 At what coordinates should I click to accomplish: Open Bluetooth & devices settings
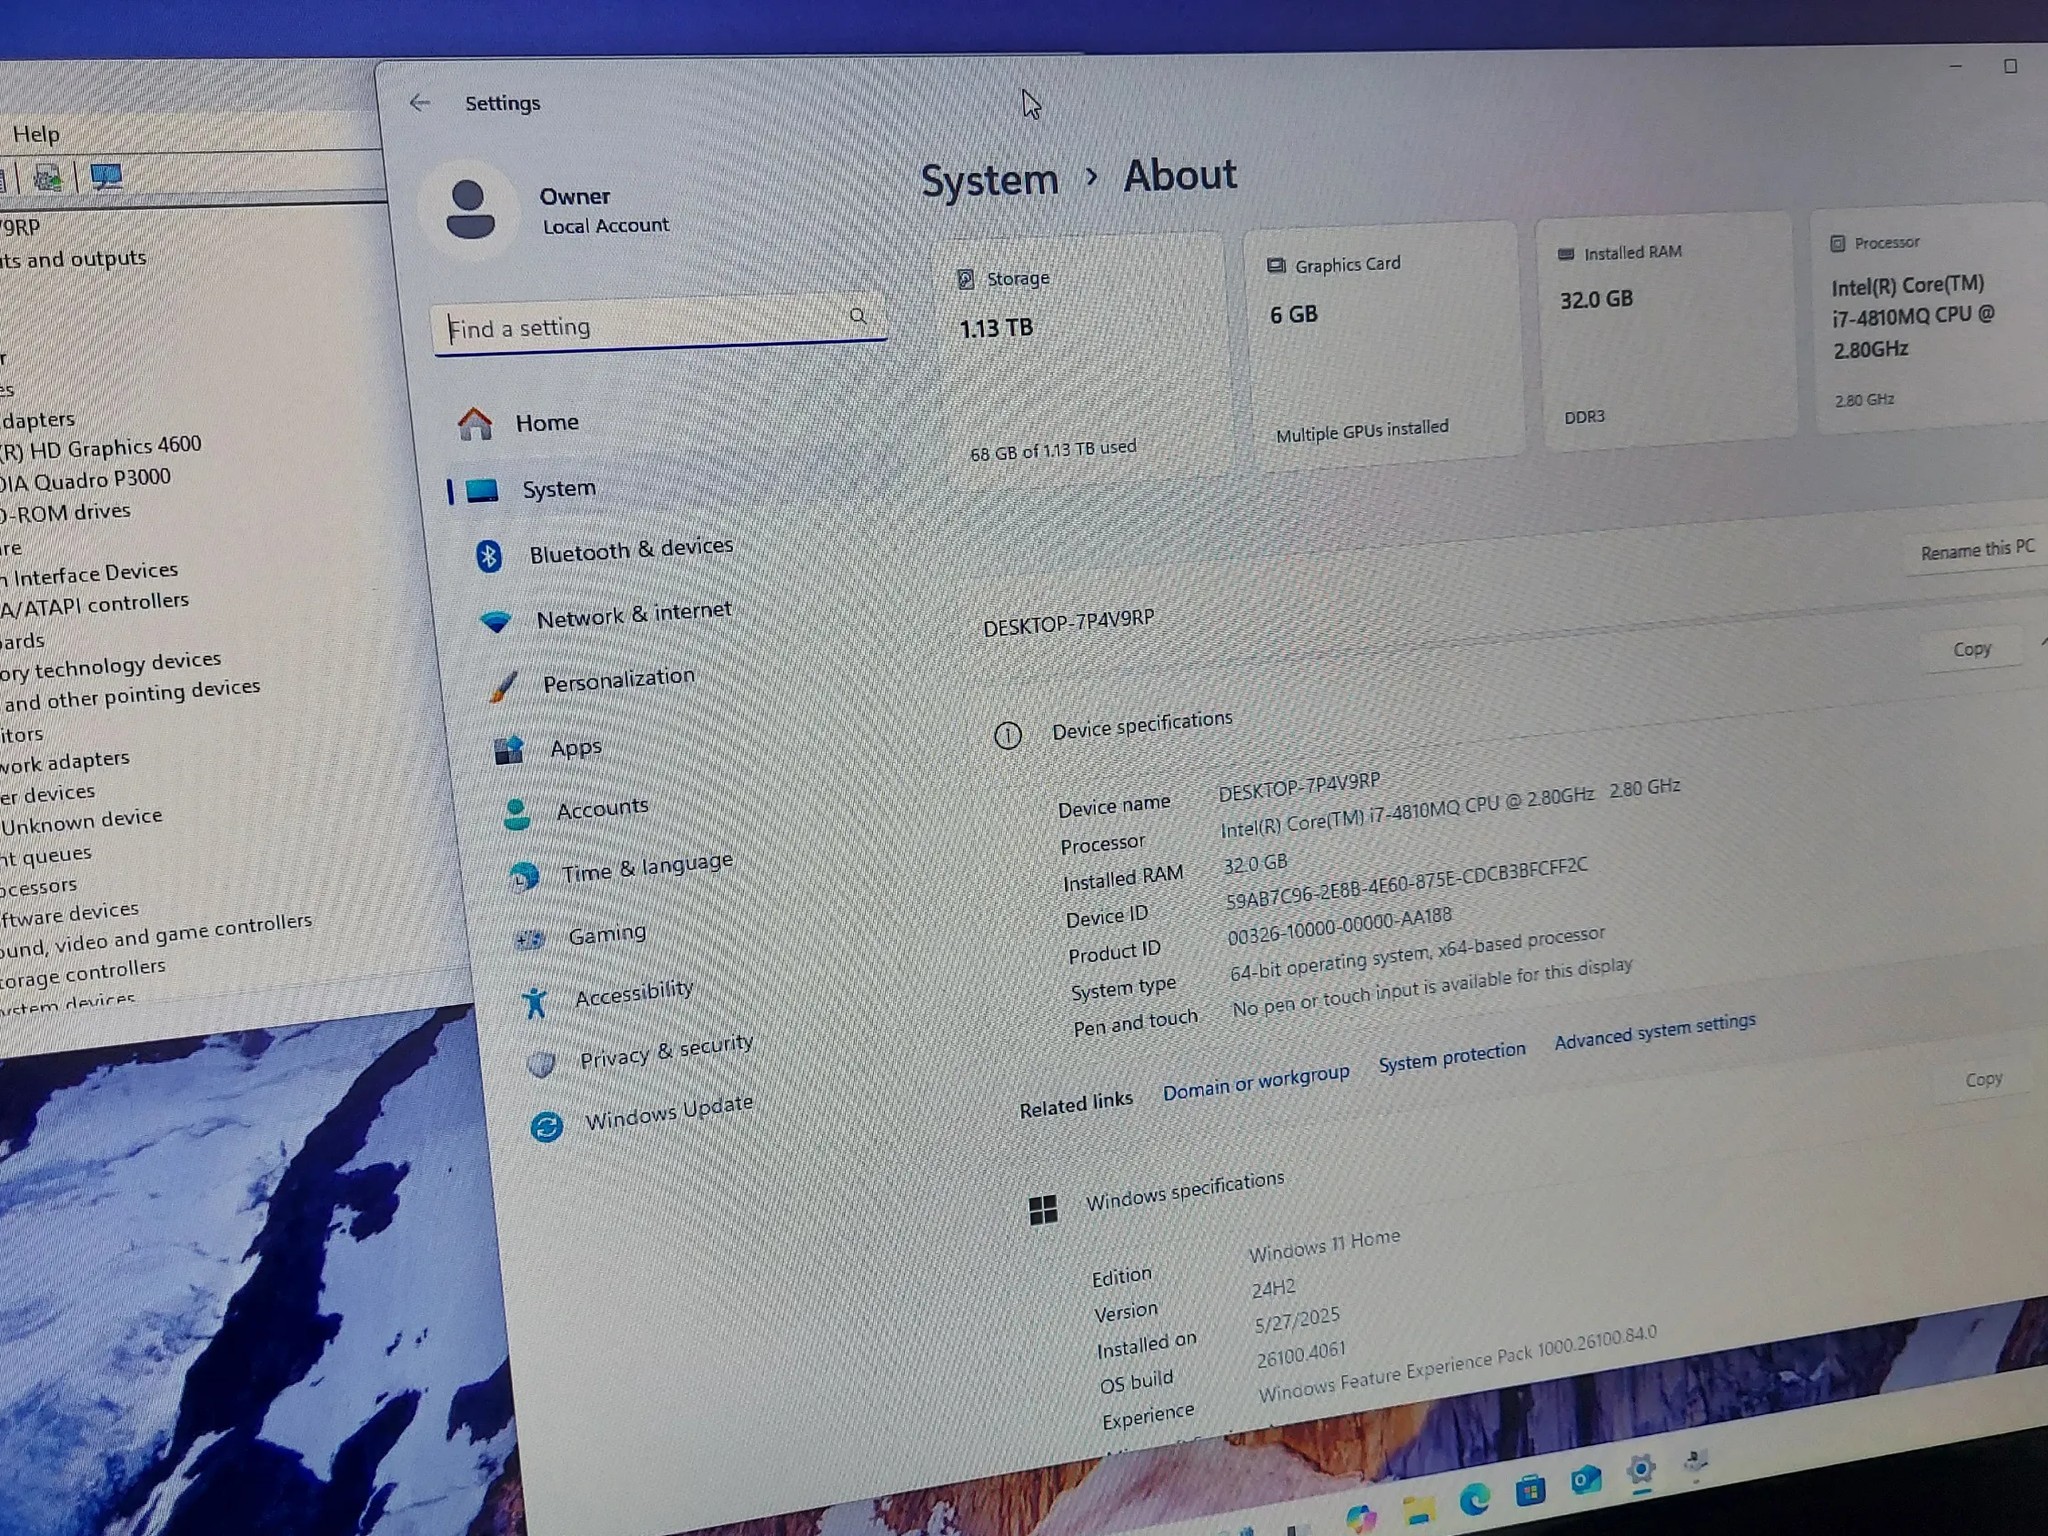point(630,550)
